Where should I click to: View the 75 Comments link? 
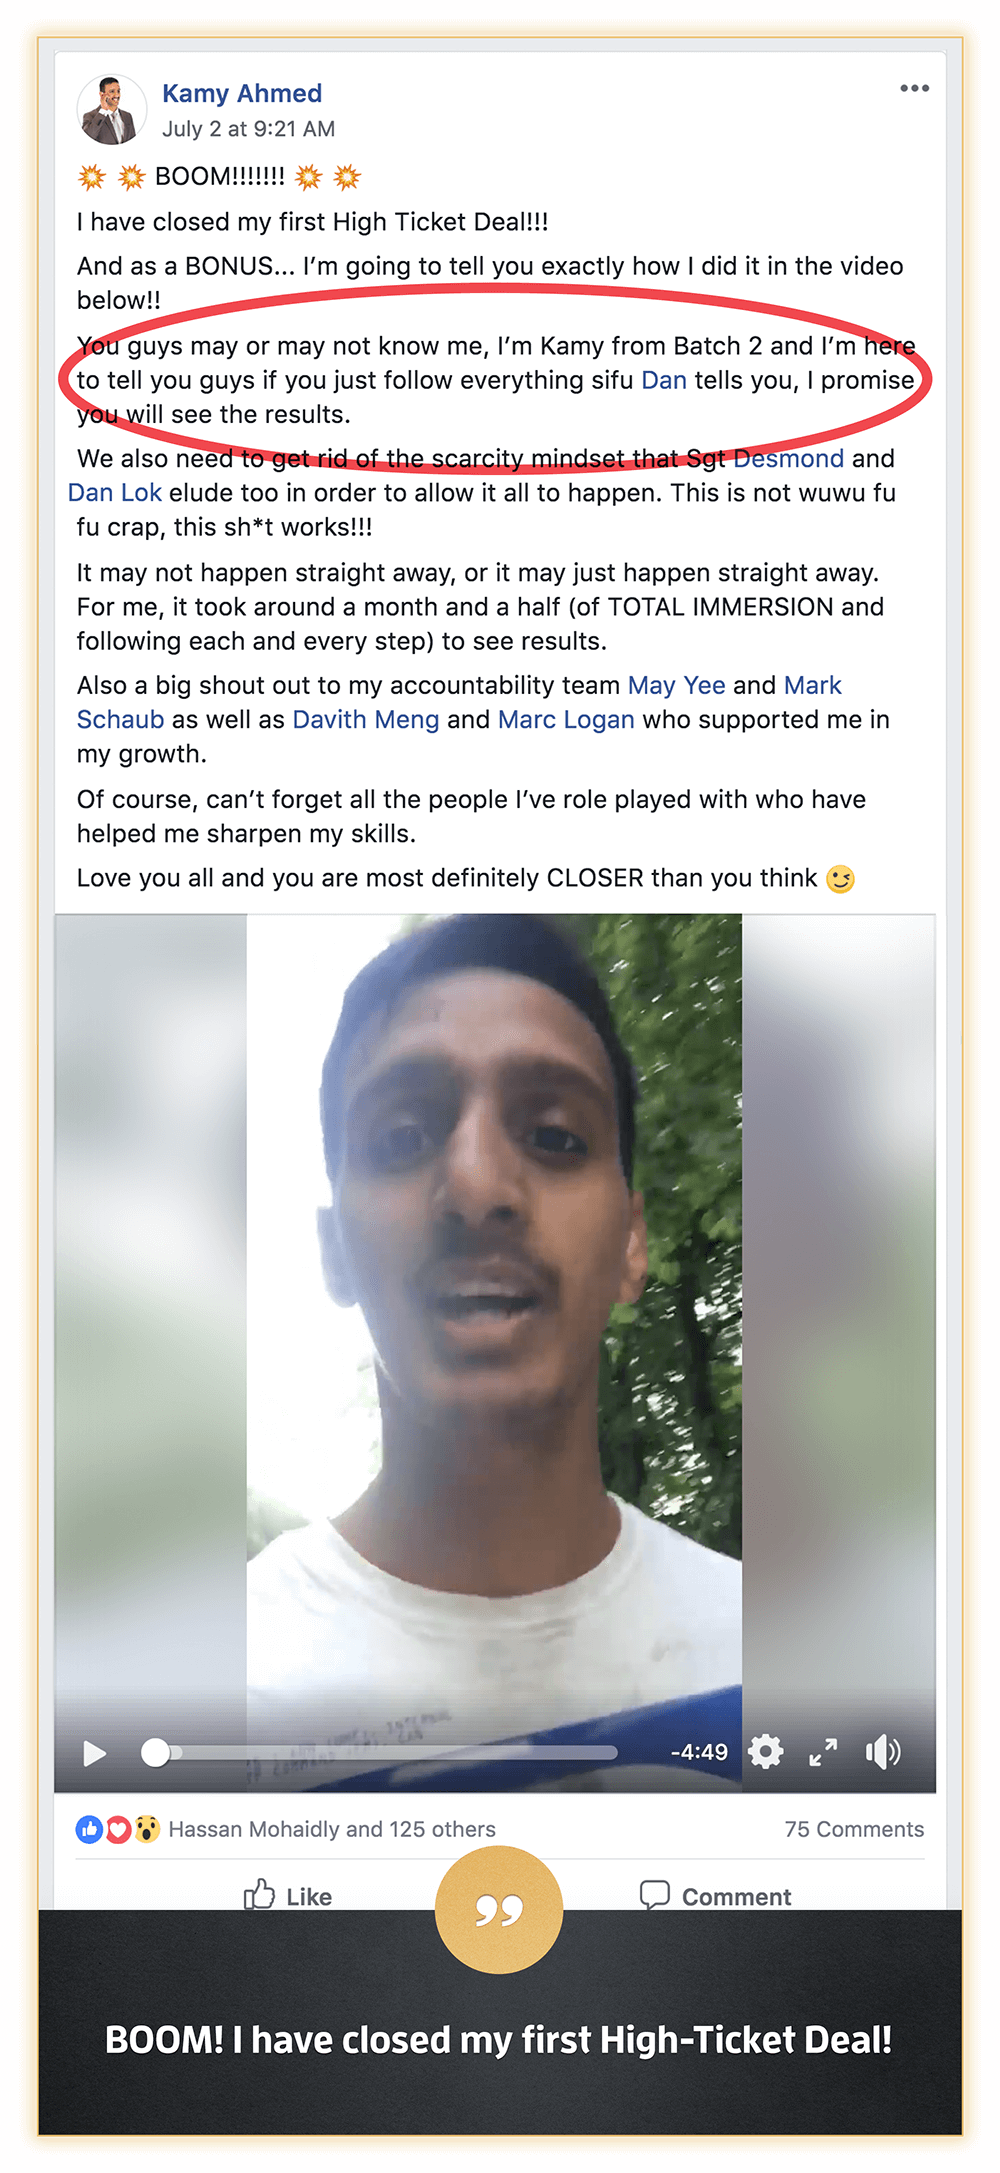[x=854, y=1829]
